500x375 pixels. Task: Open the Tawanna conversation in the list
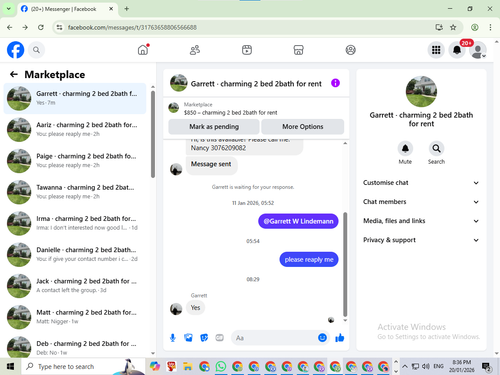coord(75,192)
